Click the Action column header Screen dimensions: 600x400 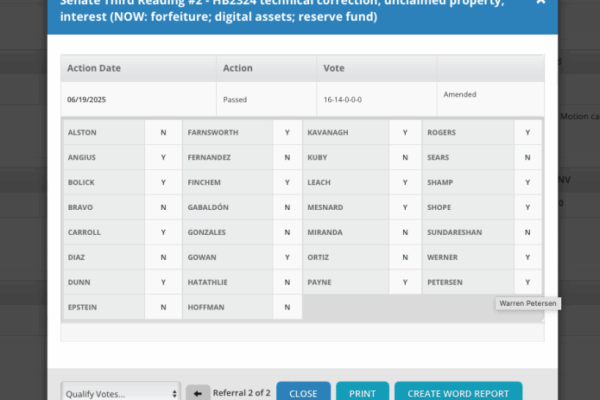click(266, 68)
